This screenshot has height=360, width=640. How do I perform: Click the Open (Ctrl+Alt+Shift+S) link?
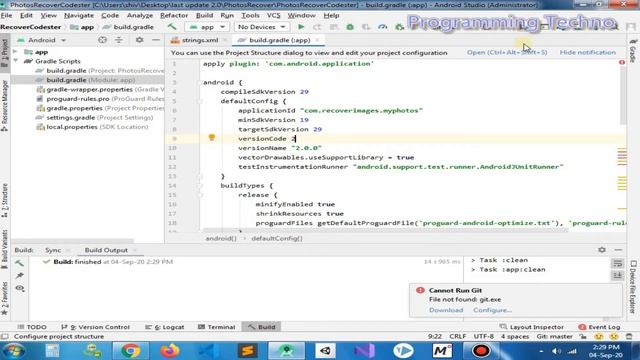tap(507, 52)
